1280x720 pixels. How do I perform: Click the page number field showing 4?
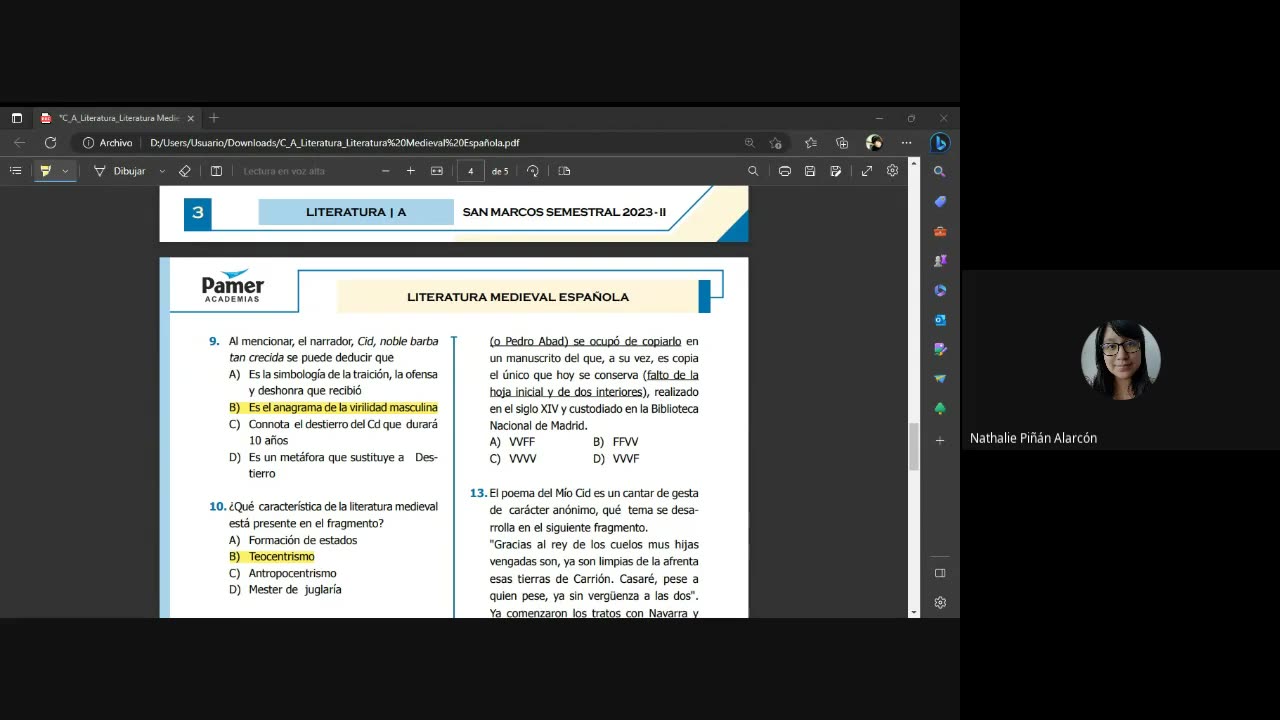click(x=471, y=171)
